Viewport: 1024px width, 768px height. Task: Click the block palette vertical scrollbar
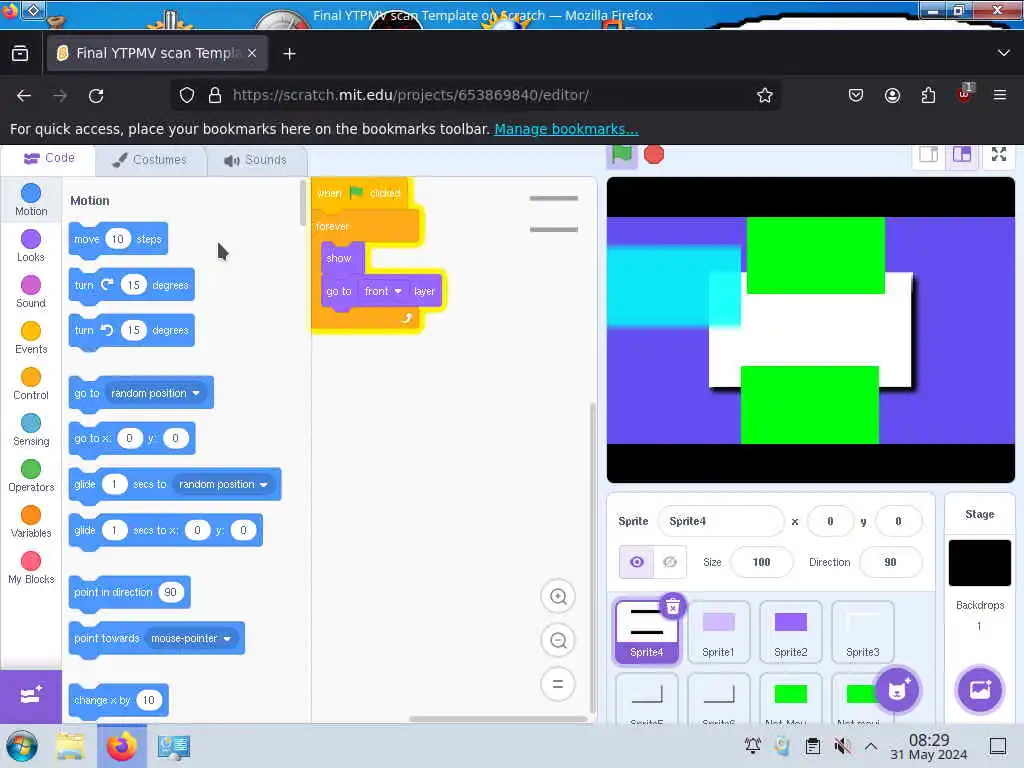pos(302,203)
